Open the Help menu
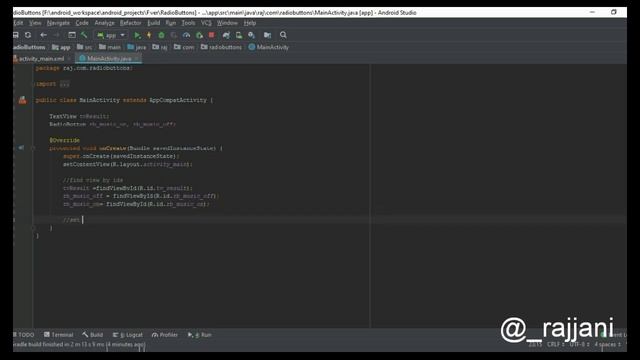 click(250, 23)
